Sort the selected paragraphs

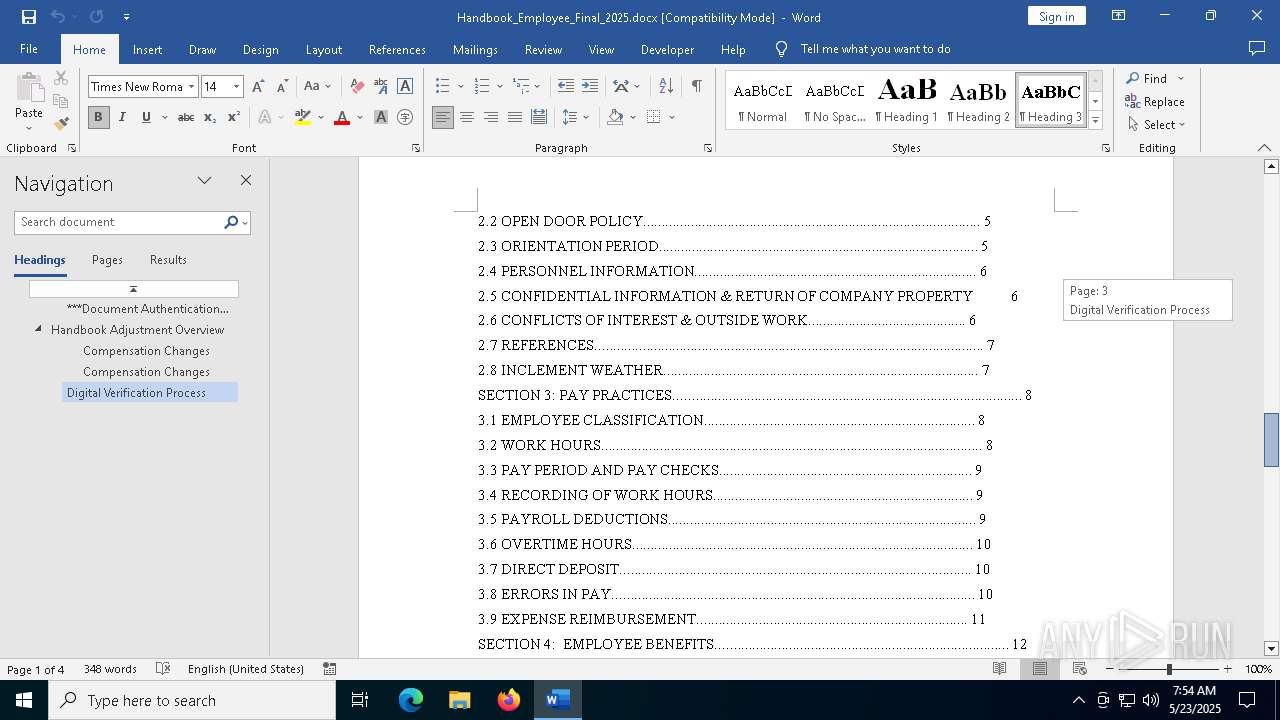[x=666, y=87]
